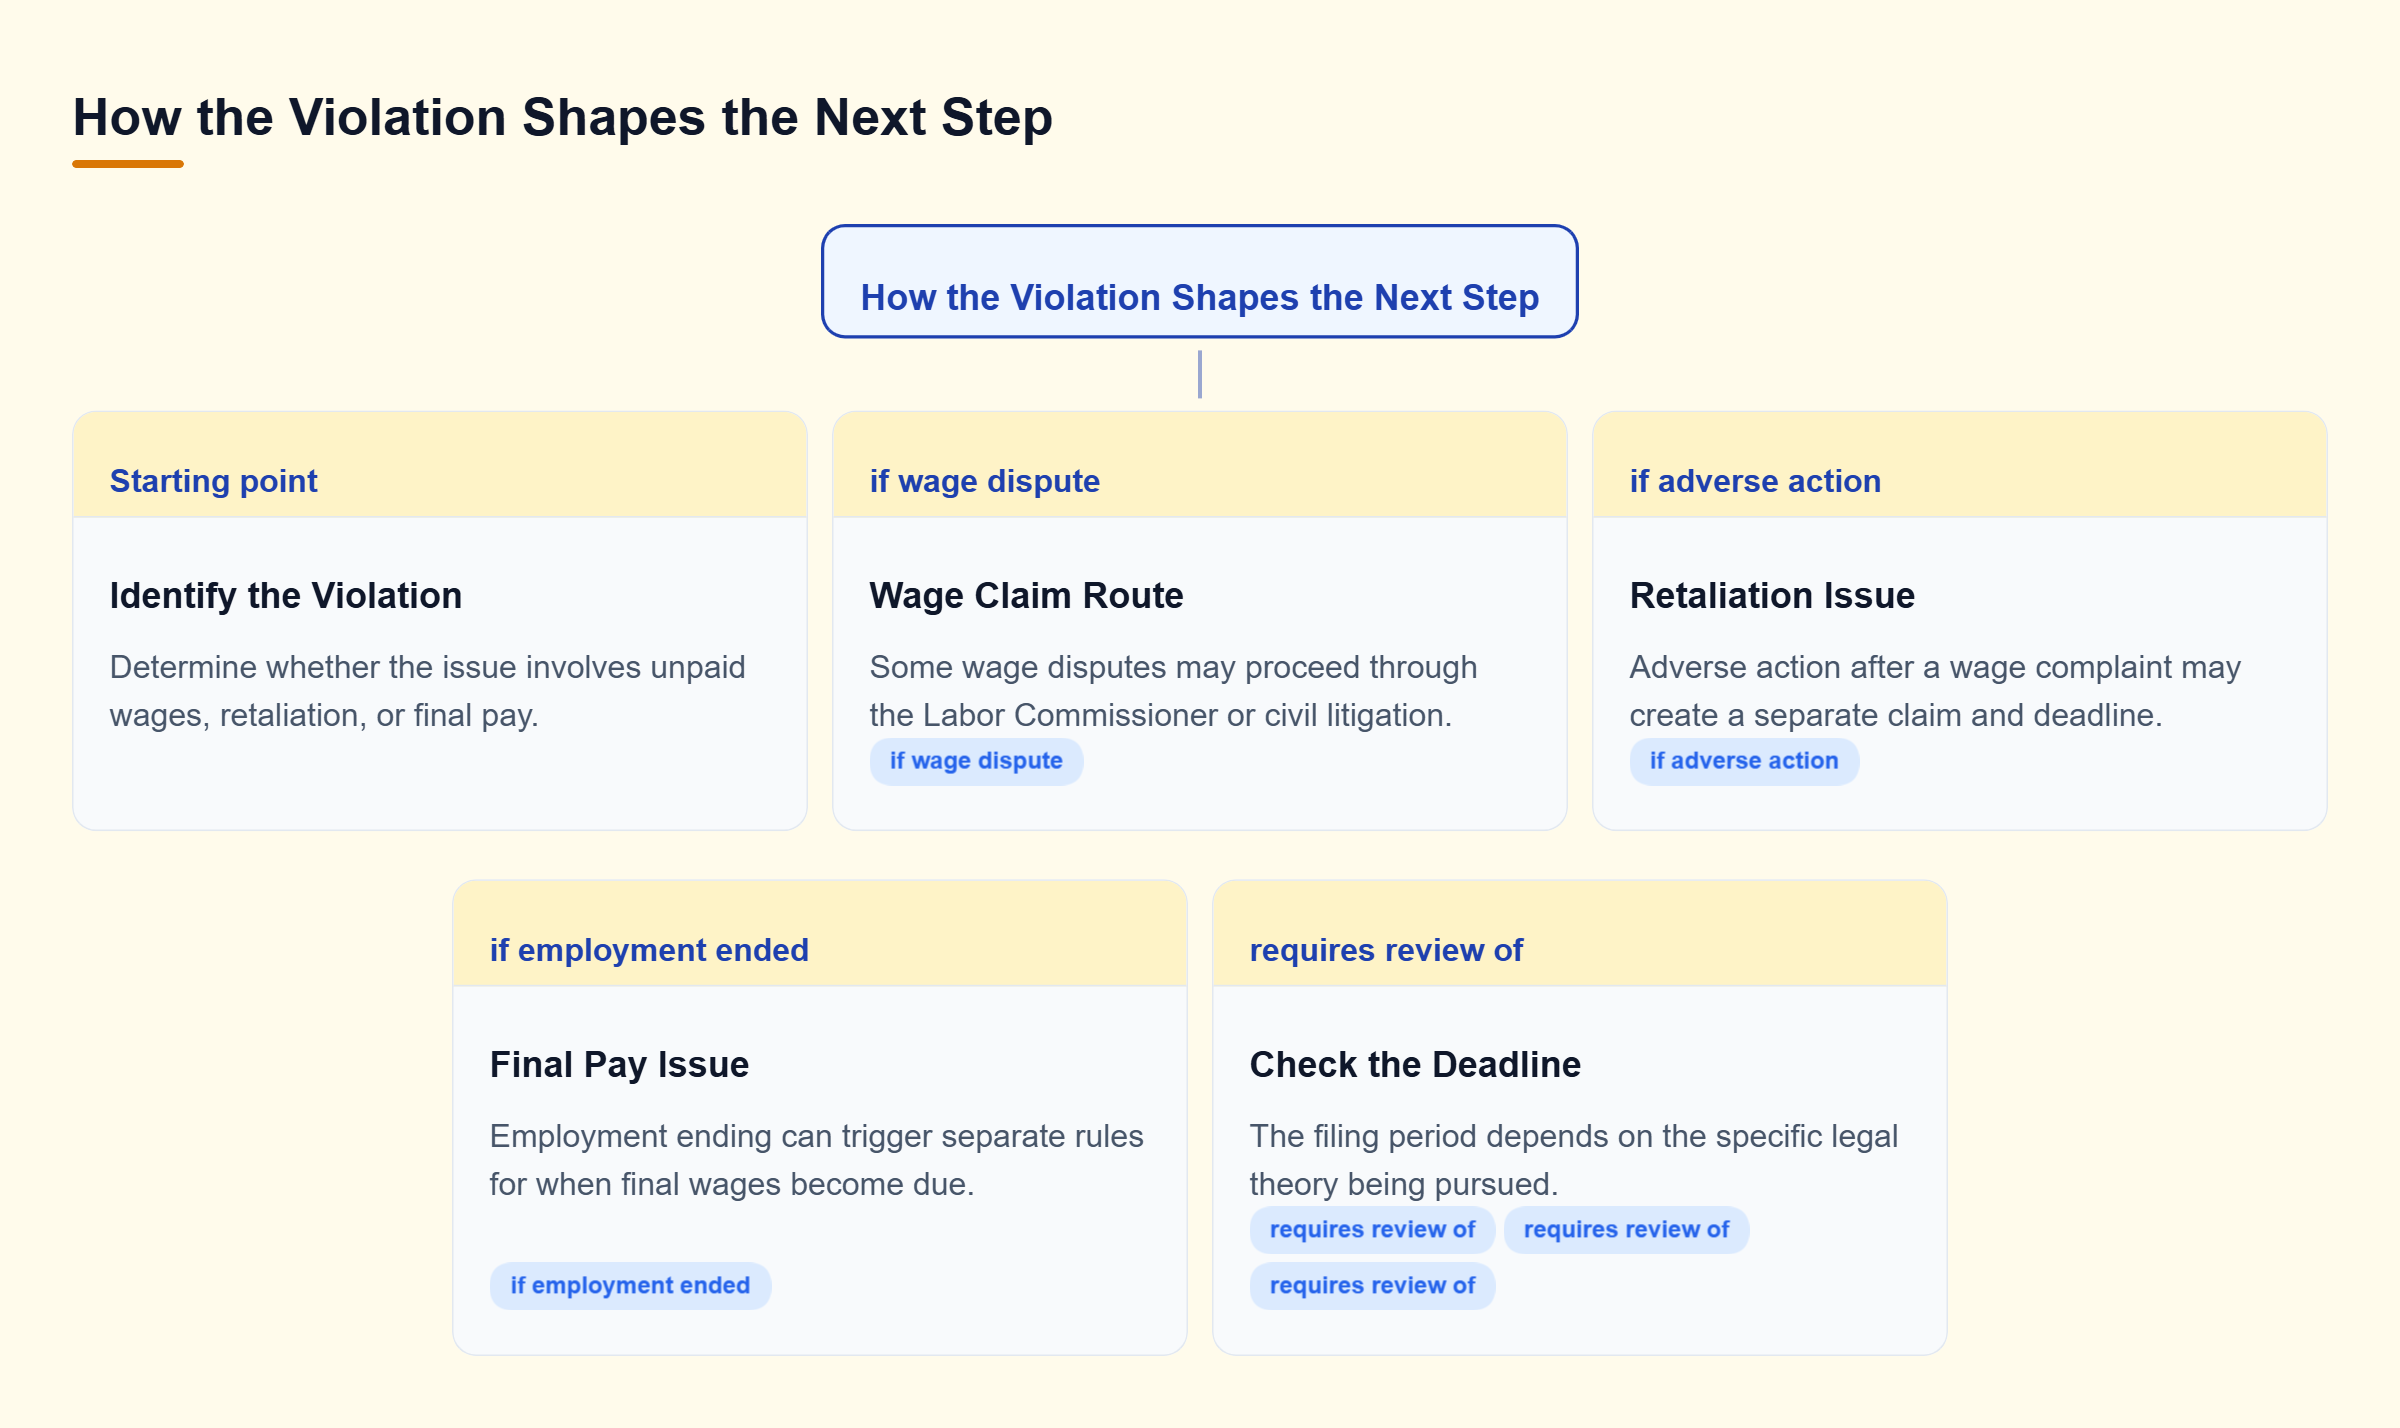Click the bottom-row 'requires review of' pill
The height and width of the screenshot is (1428, 2400).
pyautogui.click(x=1372, y=1286)
